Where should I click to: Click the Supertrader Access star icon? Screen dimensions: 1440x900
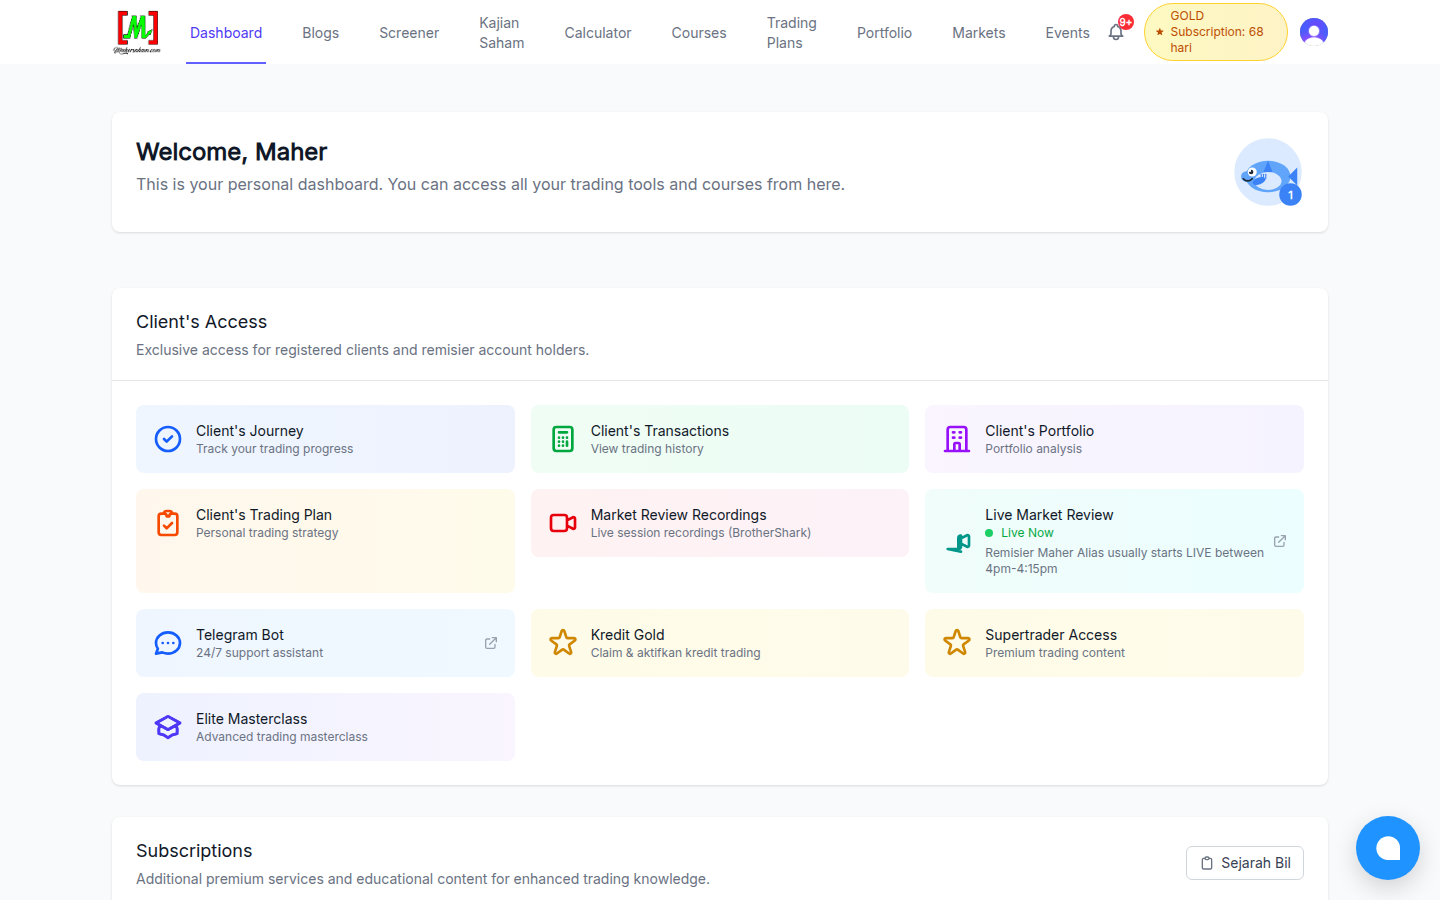pos(957,642)
